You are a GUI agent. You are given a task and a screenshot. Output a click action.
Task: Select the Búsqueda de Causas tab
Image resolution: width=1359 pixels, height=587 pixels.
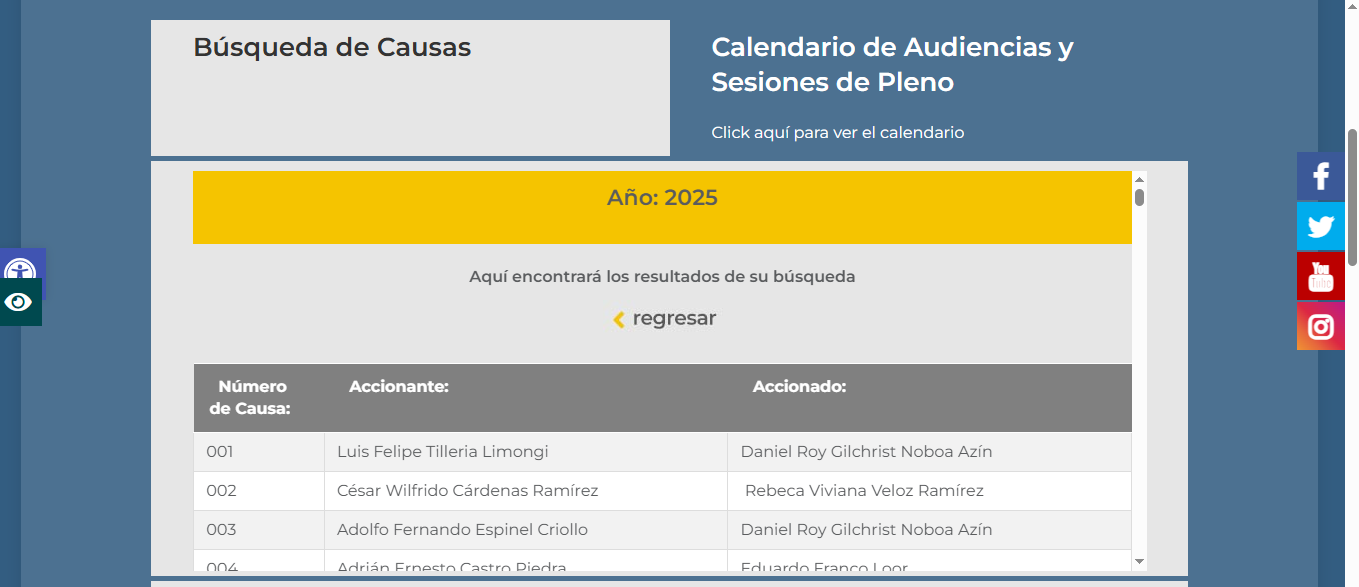coord(332,47)
